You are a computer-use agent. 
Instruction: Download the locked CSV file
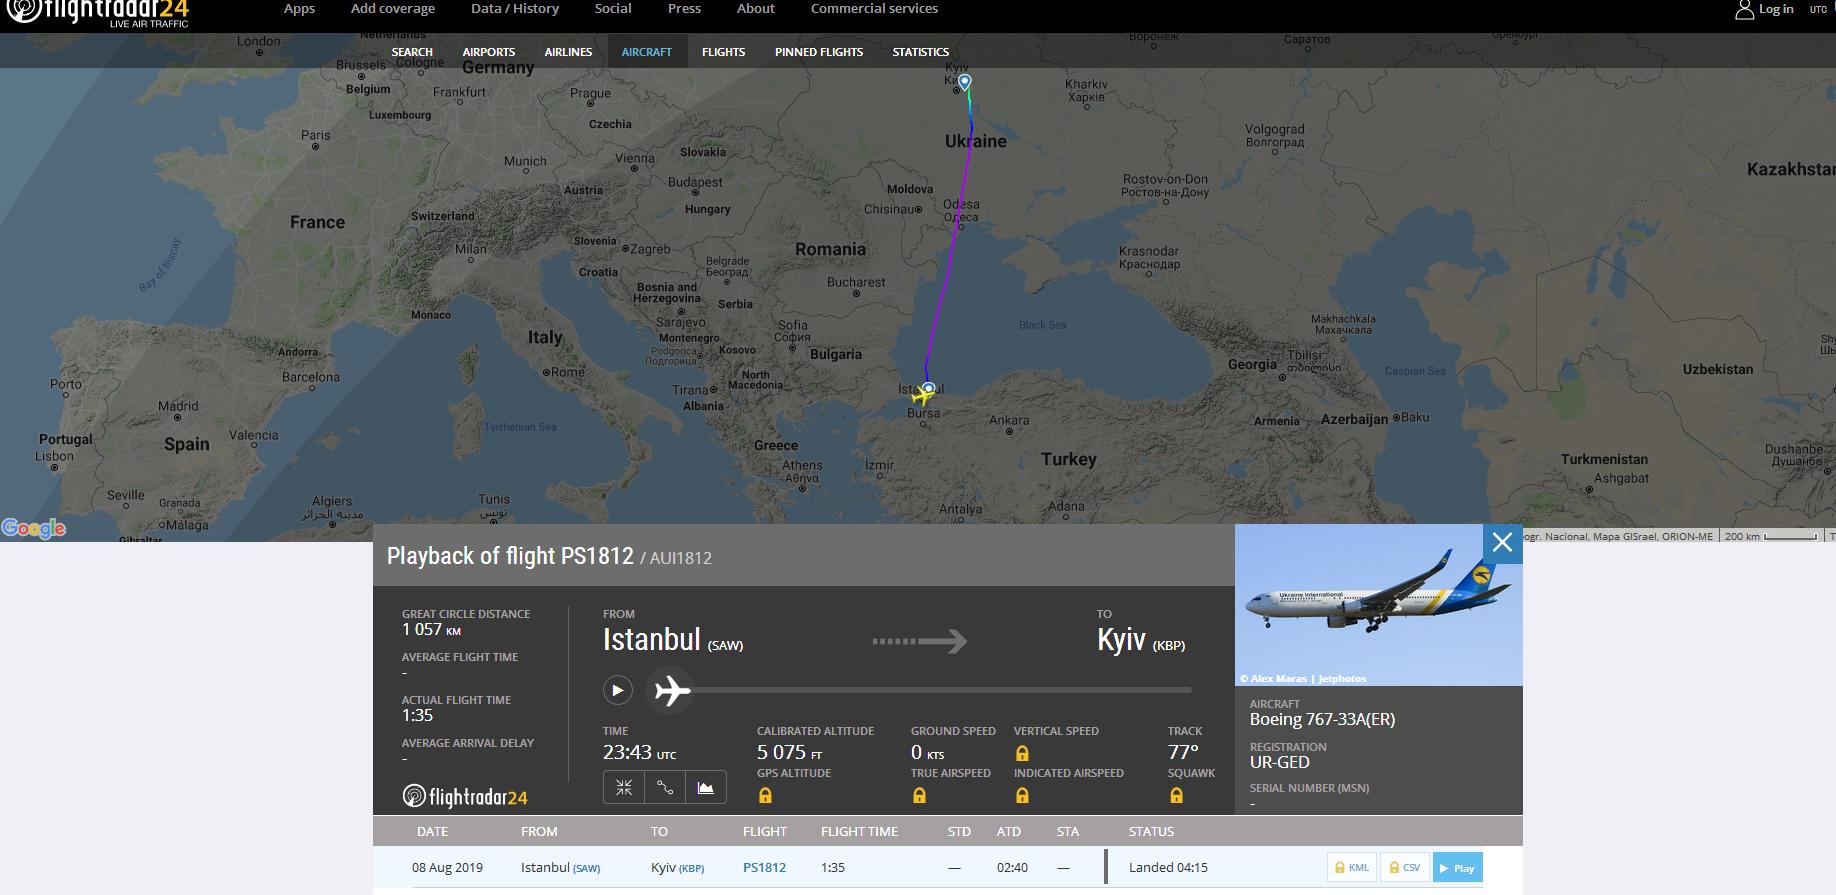pos(1404,867)
